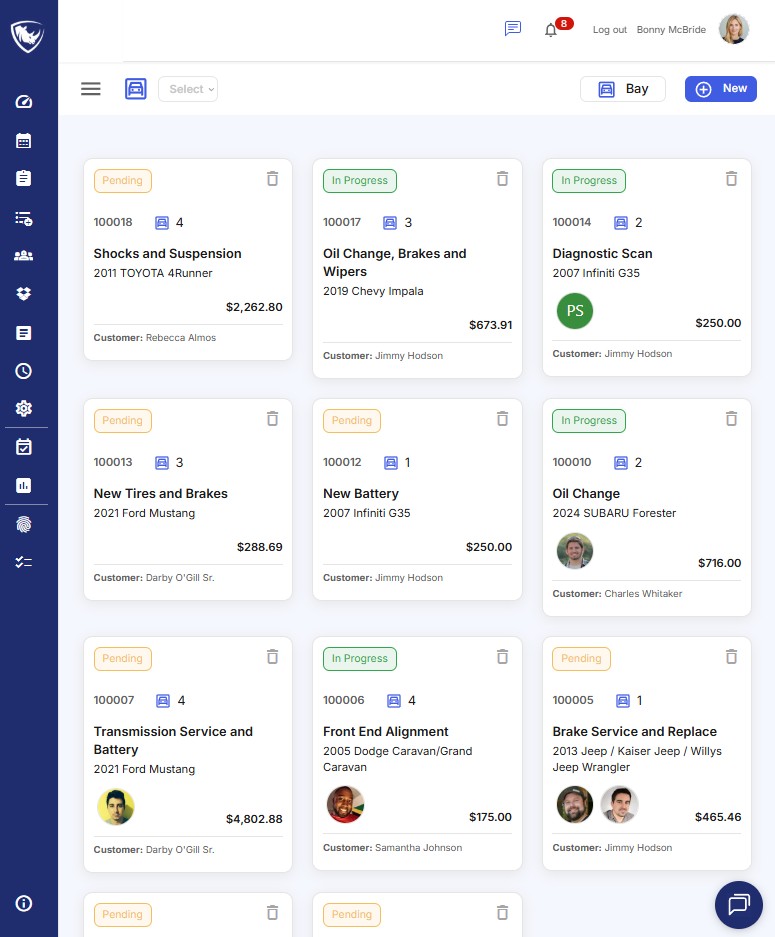775x937 pixels.
Task: Create a new work order with New
Action: 720,89
